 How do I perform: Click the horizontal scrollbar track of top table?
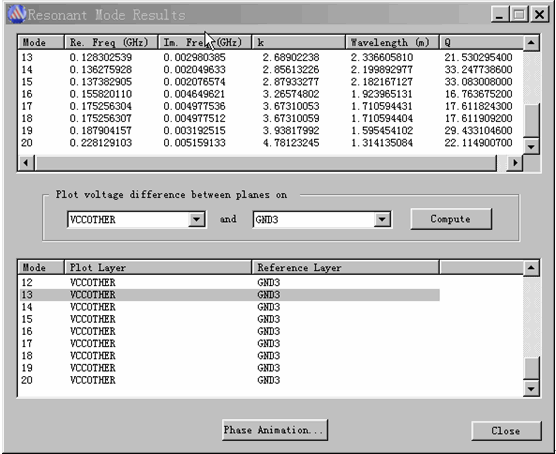265,163
